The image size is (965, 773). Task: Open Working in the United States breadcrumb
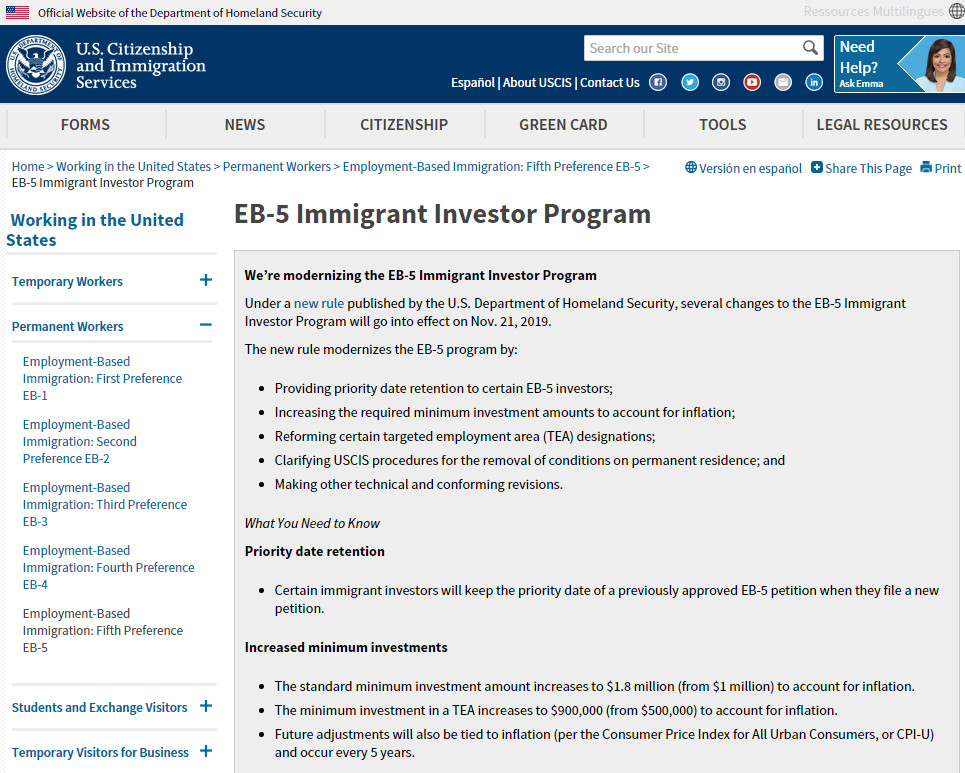point(134,167)
